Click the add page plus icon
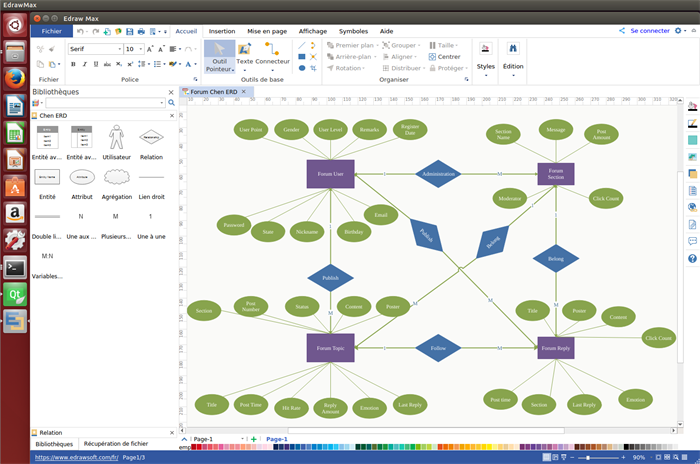Image resolution: width=700 pixels, height=464 pixels. point(254,439)
